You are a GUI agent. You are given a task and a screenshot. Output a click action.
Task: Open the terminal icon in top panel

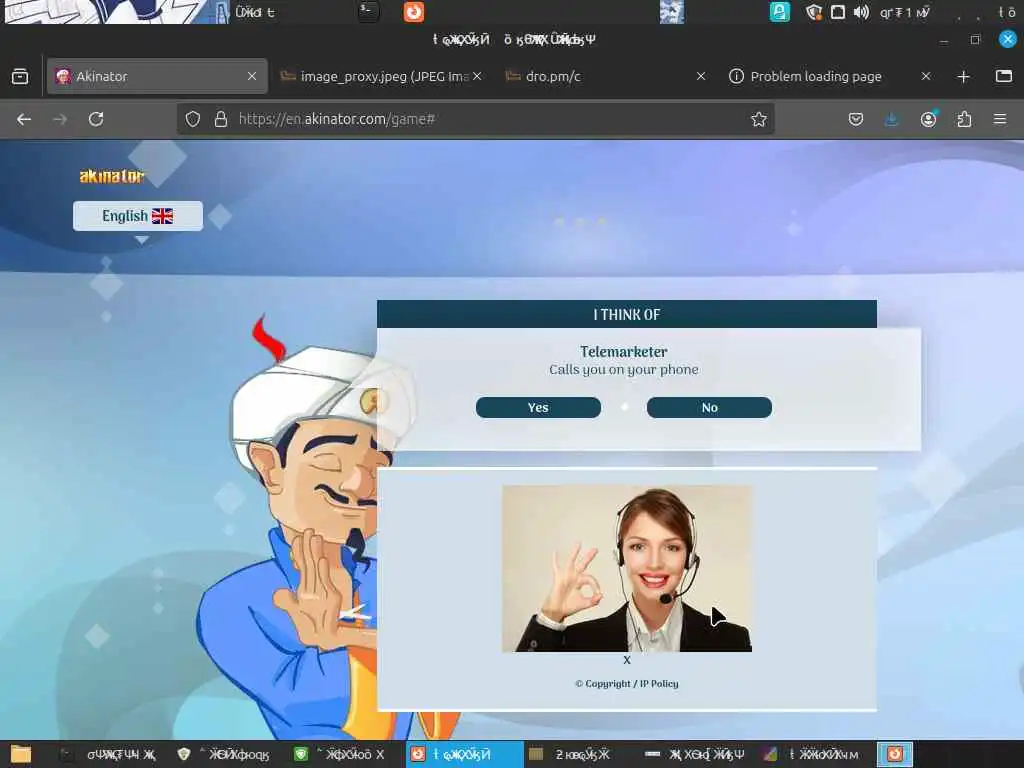pos(368,12)
